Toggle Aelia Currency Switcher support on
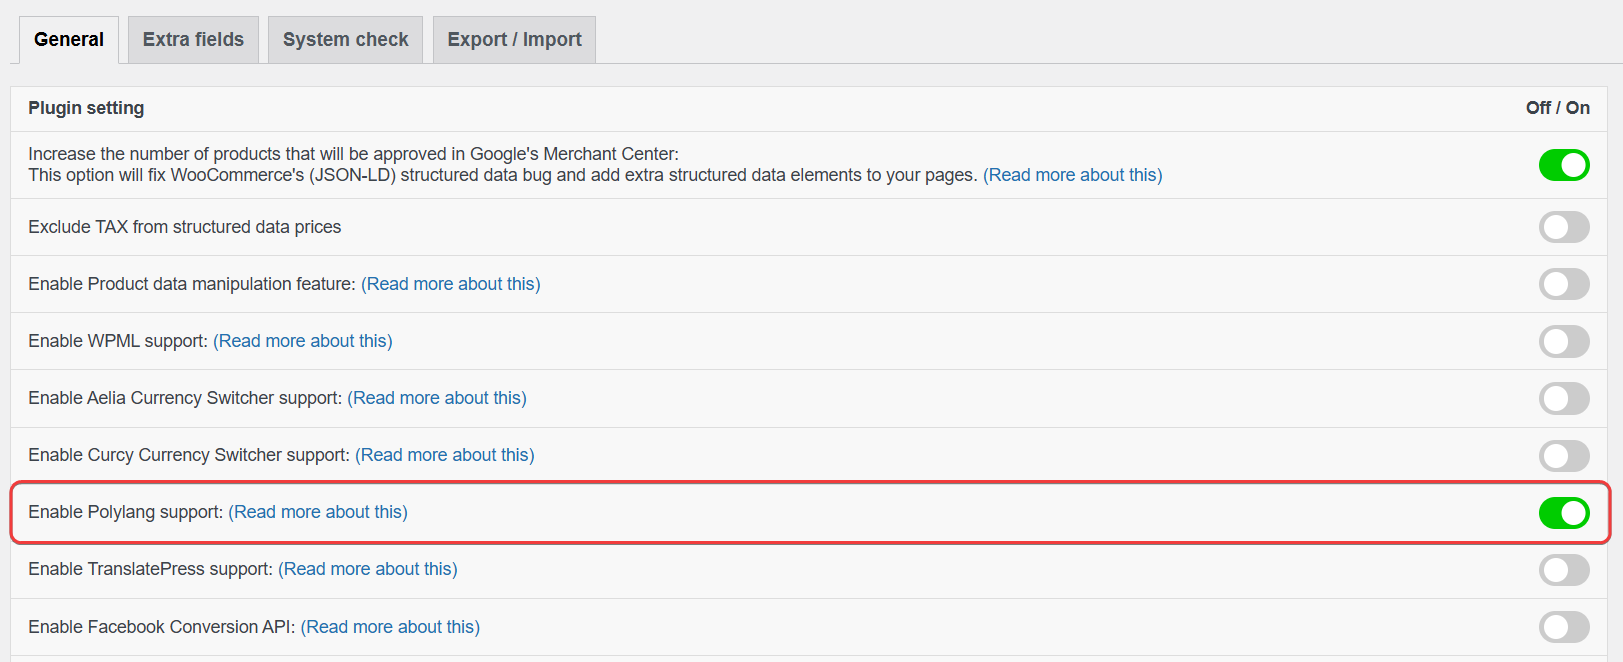 (x=1563, y=398)
